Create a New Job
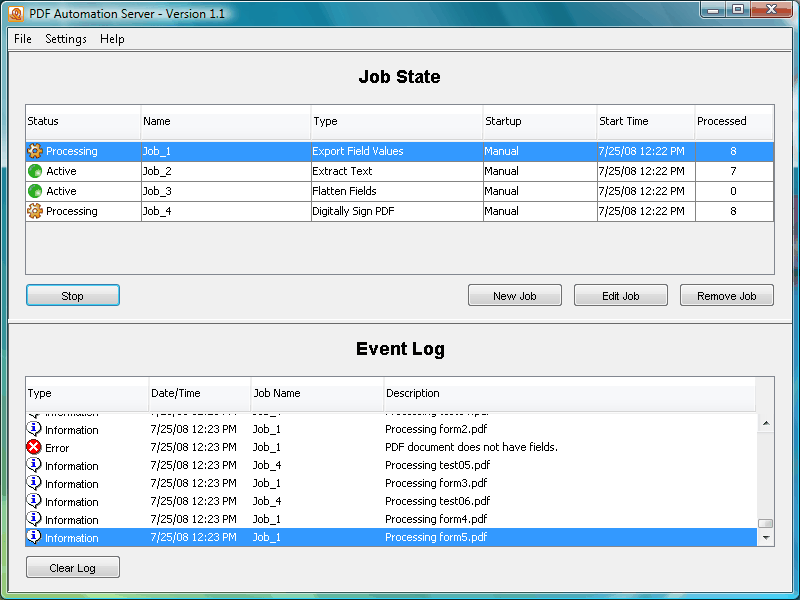 pyautogui.click(x=514, y=295)
